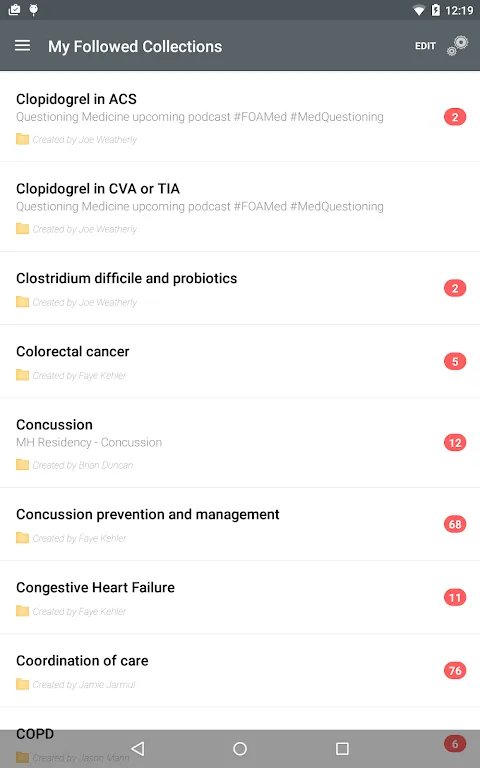
Task: Tap folder icon under Colorectal cancer
Action: (x=23, y=375)
